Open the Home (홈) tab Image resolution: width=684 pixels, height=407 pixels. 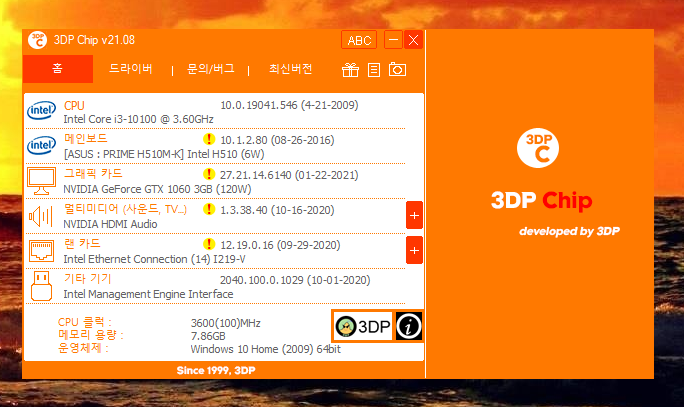pyautogui.click(x=58, y=69)
